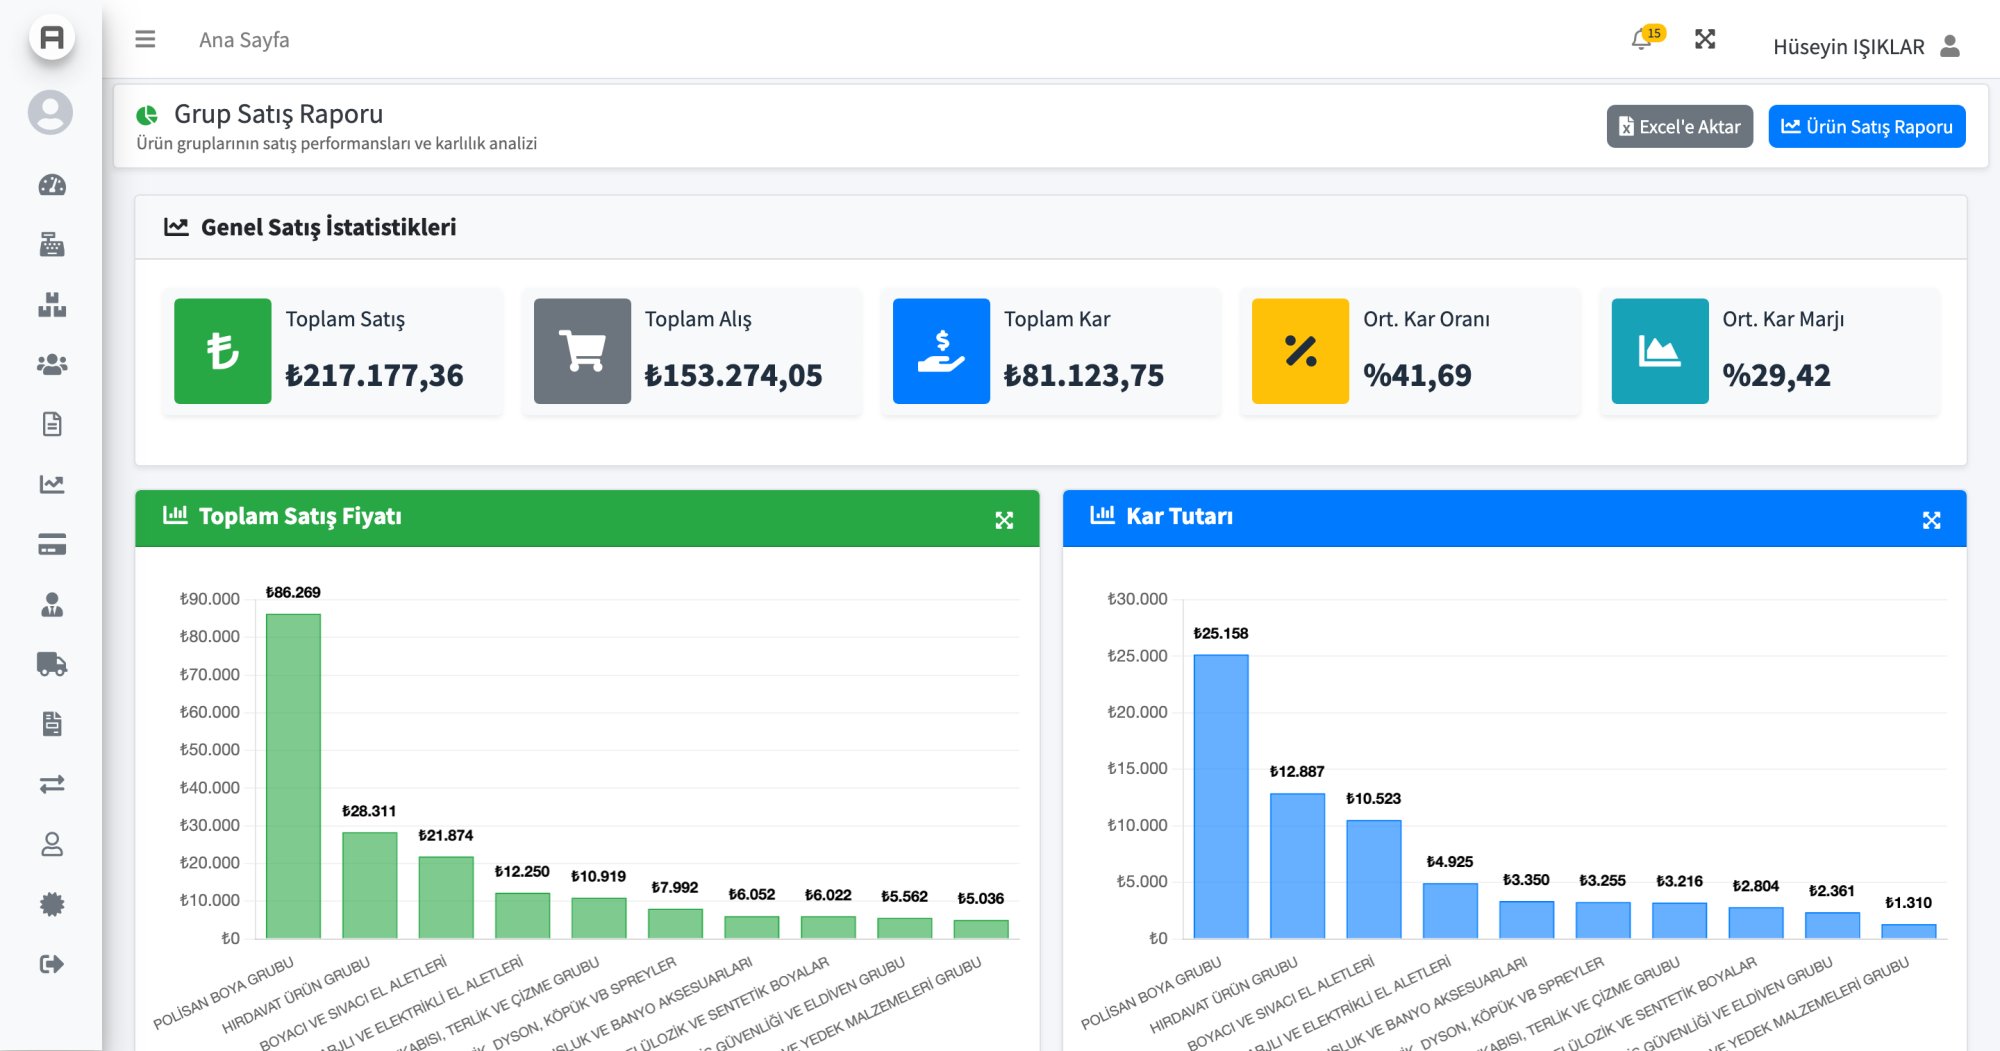Click the Ana Sayfa breadcrumb link
Viewport: 2000px width, 1051px height.
tap(244, 40)
